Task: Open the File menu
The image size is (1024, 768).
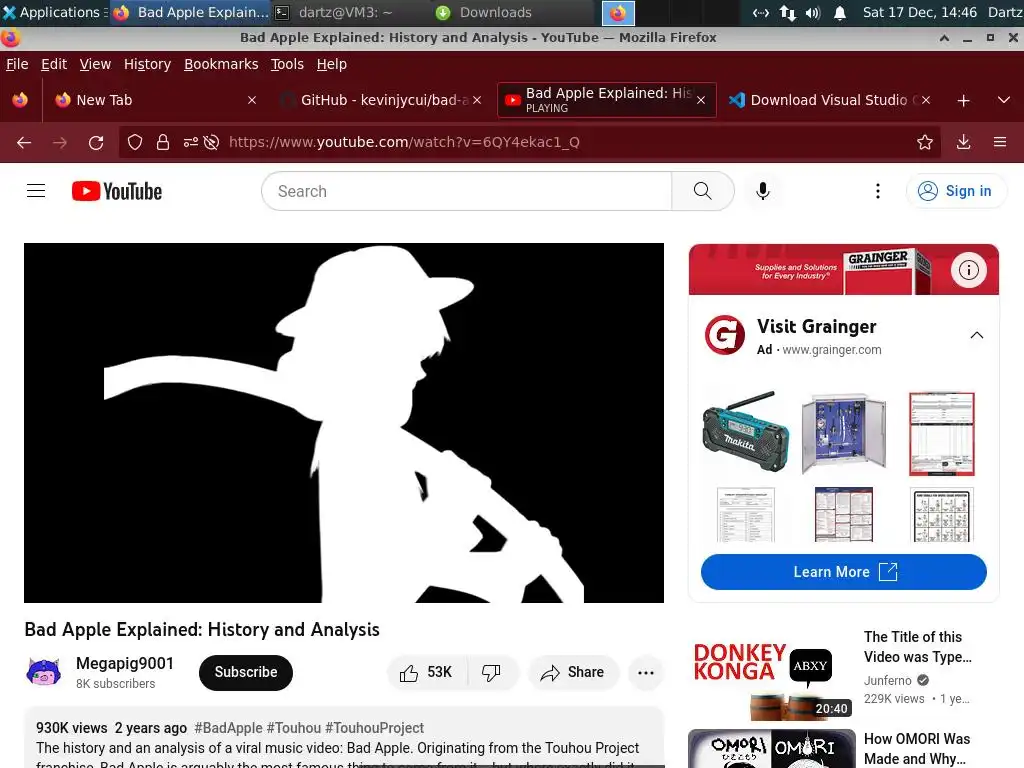Action: click(17, 64)
